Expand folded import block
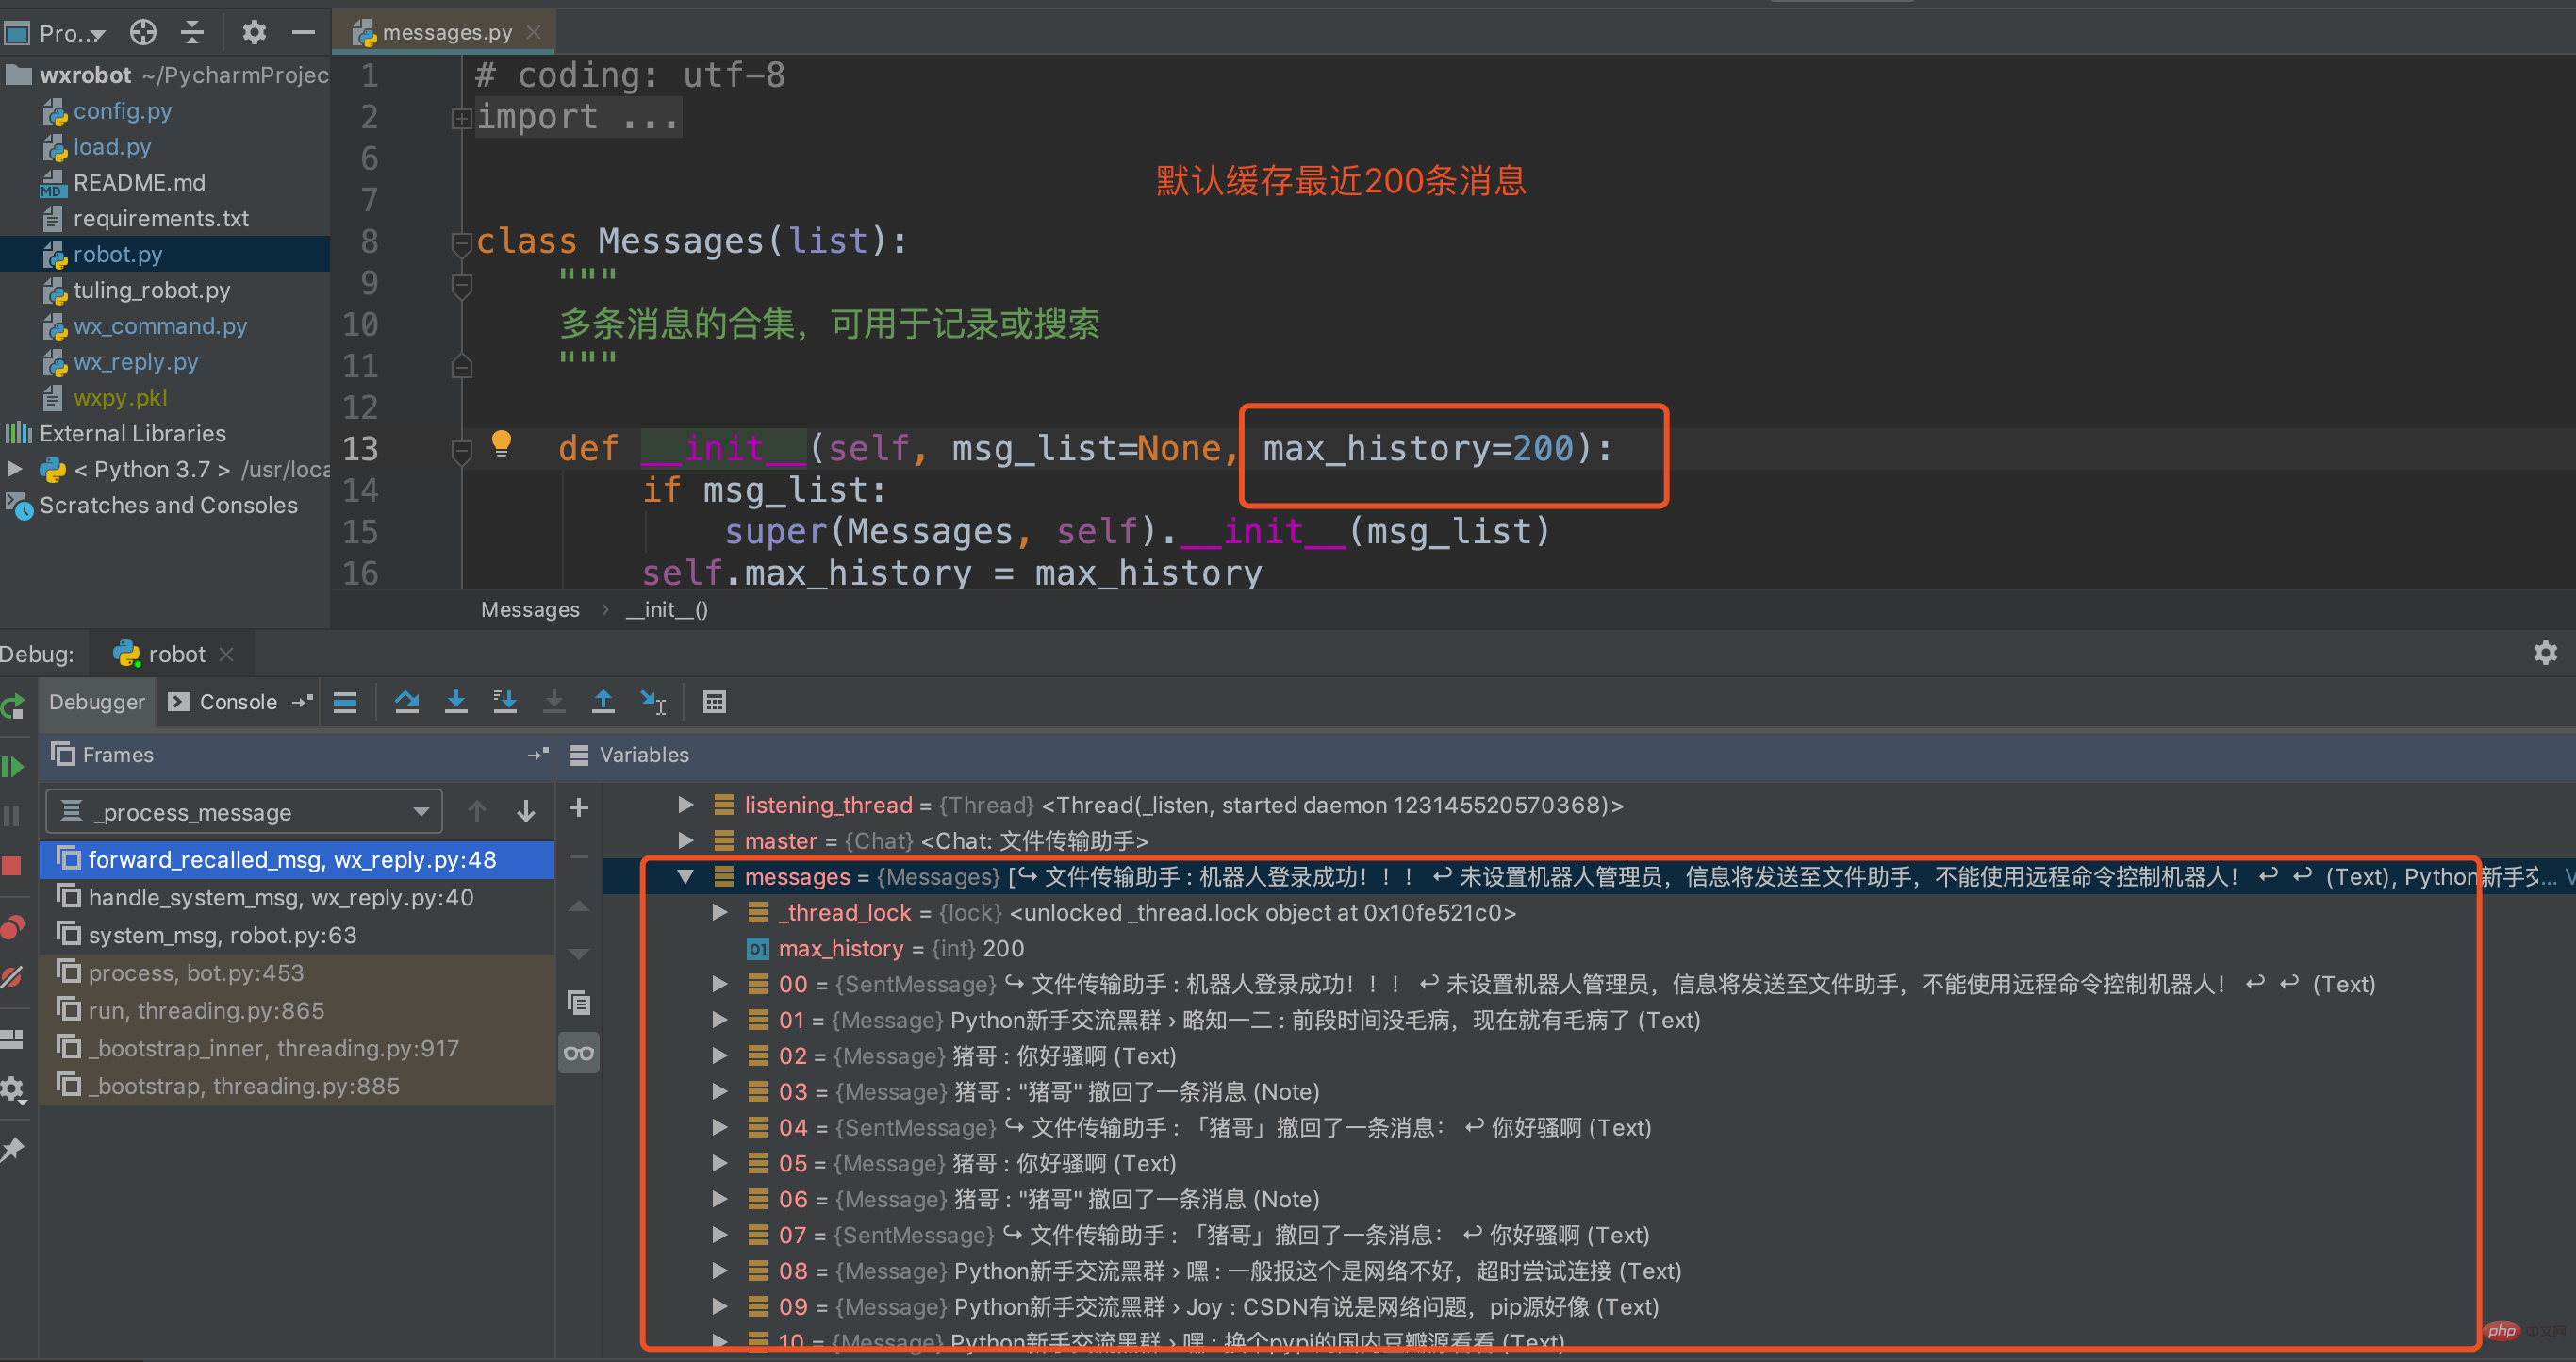 pyautogui.click(x=461, y=119)
